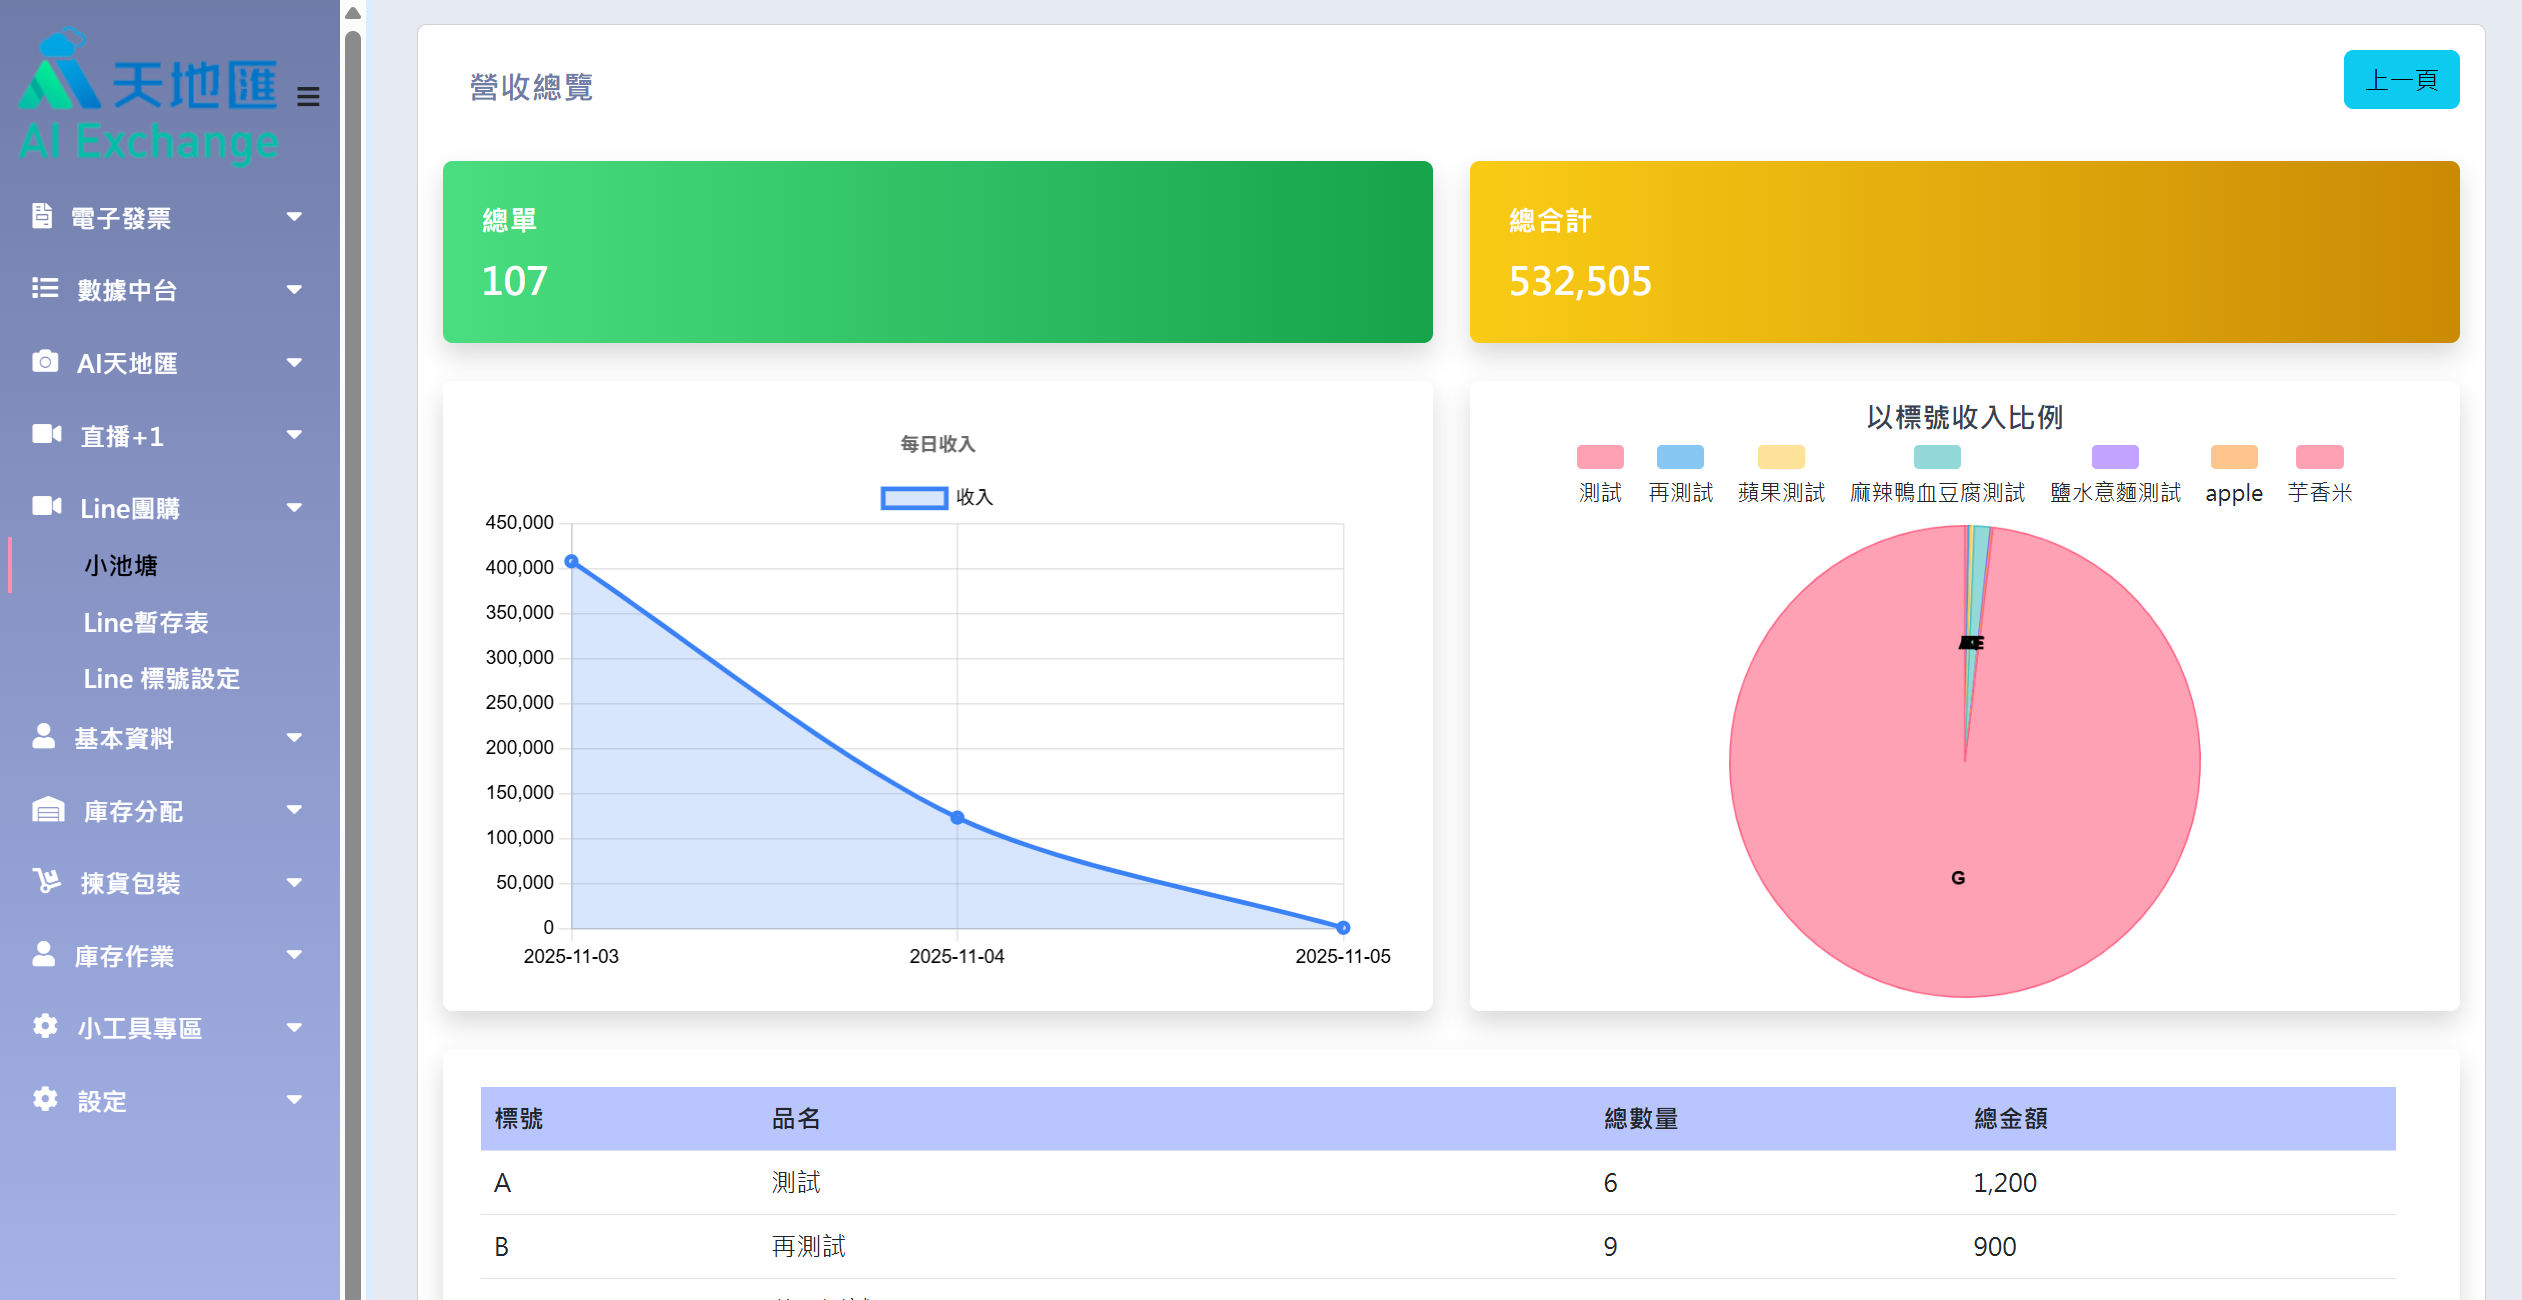Click the 上一頁 back button
Viewport: 2522px width, 1300px height.
(x=2400, y=80)
